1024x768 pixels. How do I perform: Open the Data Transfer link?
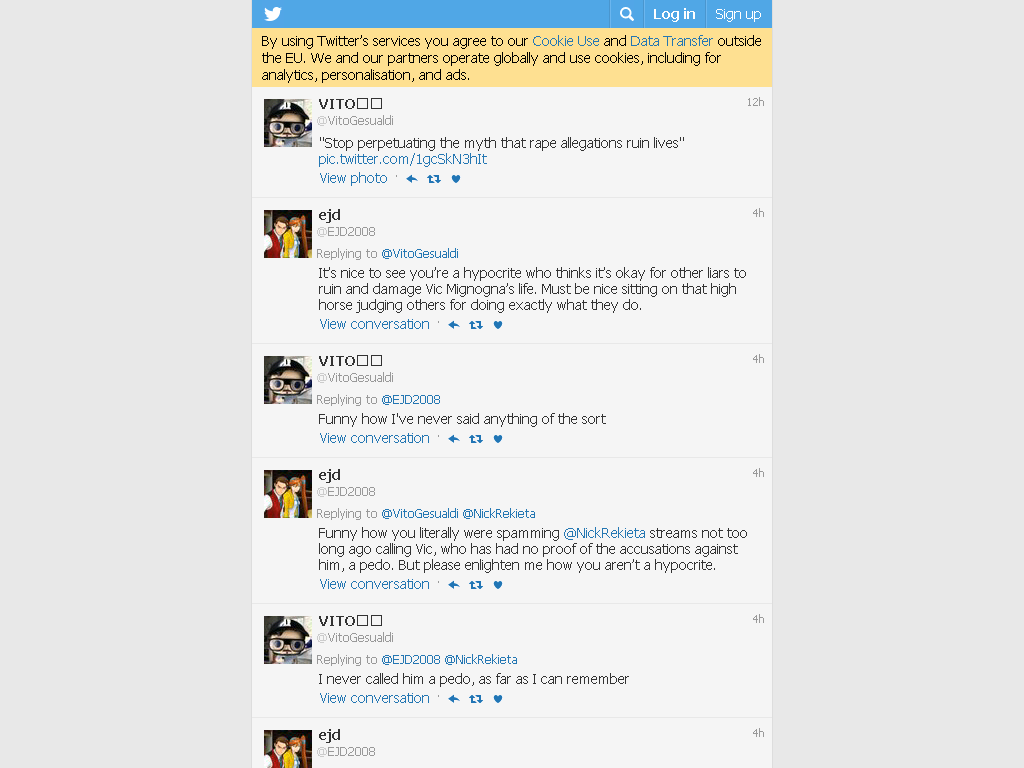[x=671, y=41]
